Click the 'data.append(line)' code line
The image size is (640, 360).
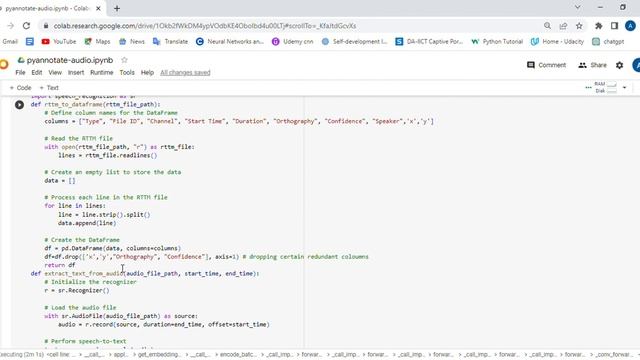[x=87, y=223]
